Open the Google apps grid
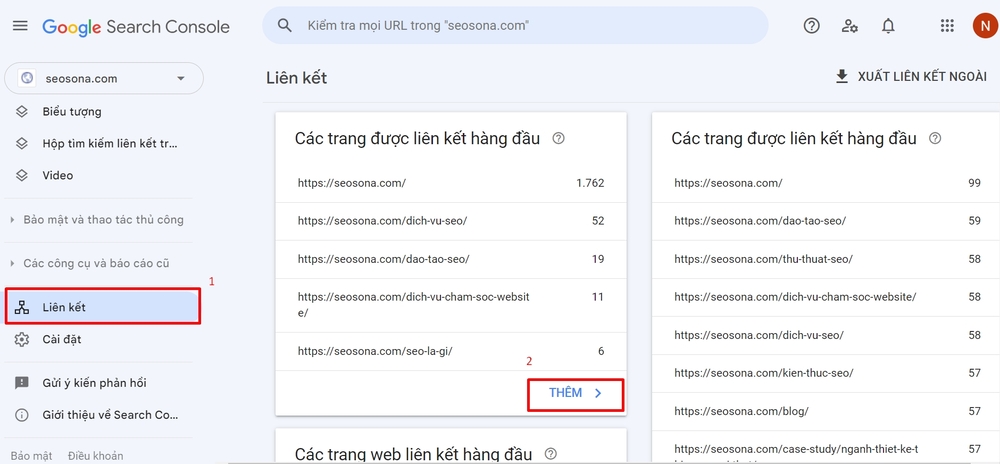 tap(947, 25)
